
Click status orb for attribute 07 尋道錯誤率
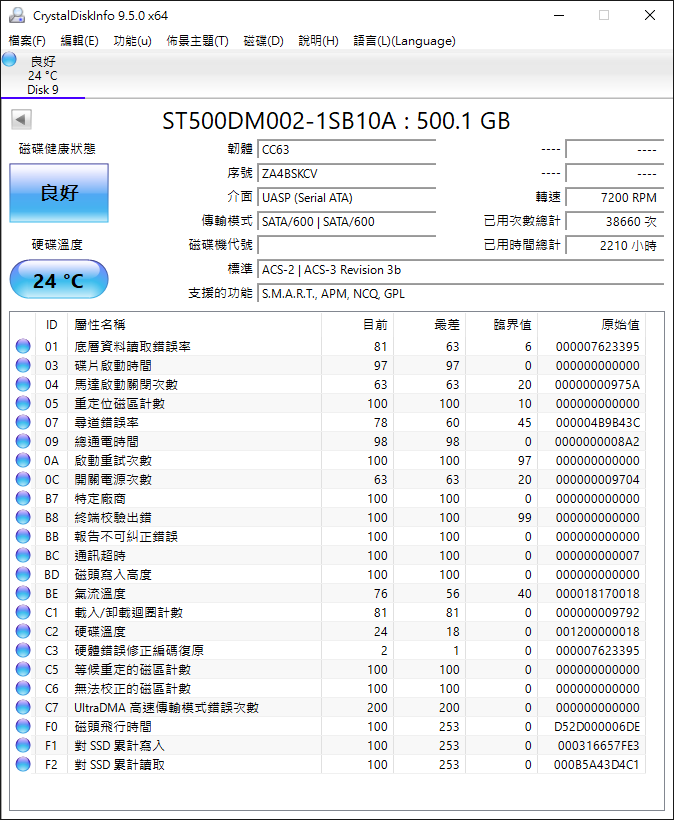(x=23, y=422)
